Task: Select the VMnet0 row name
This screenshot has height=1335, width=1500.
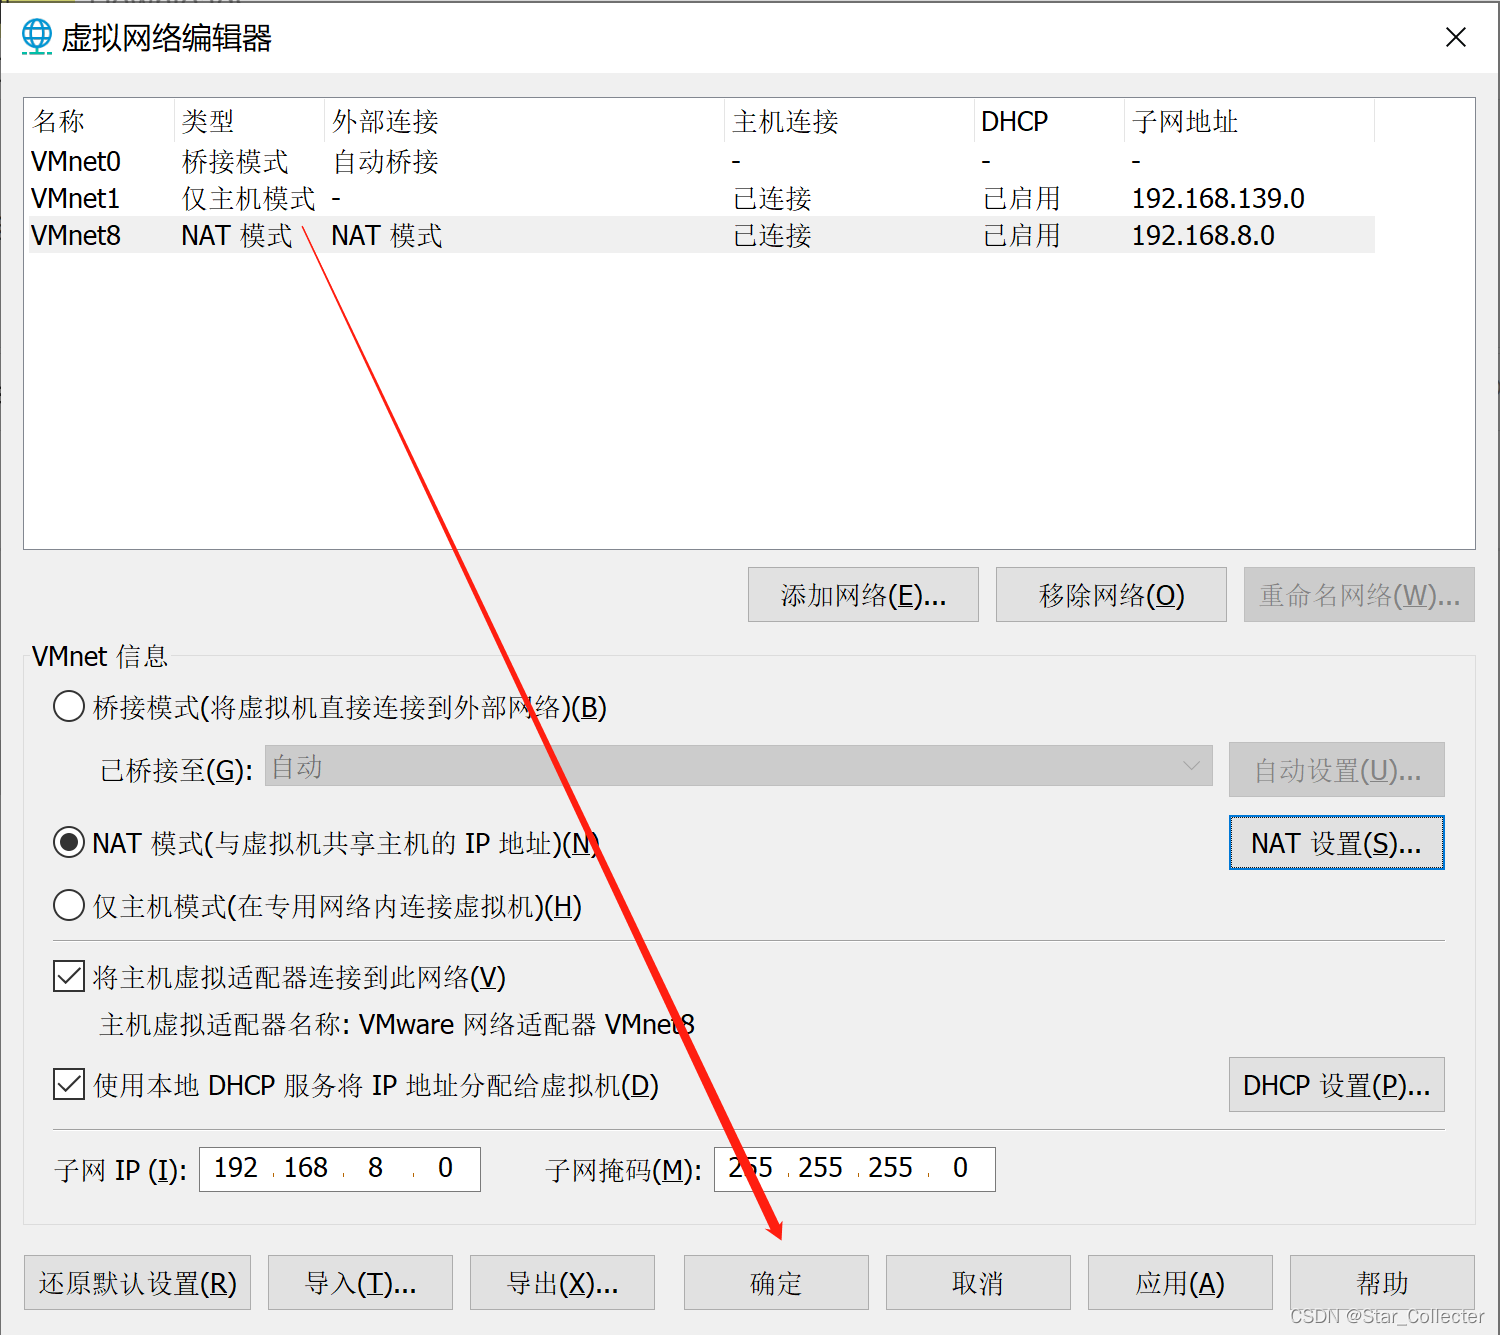Action: click(x=76, y=161)
